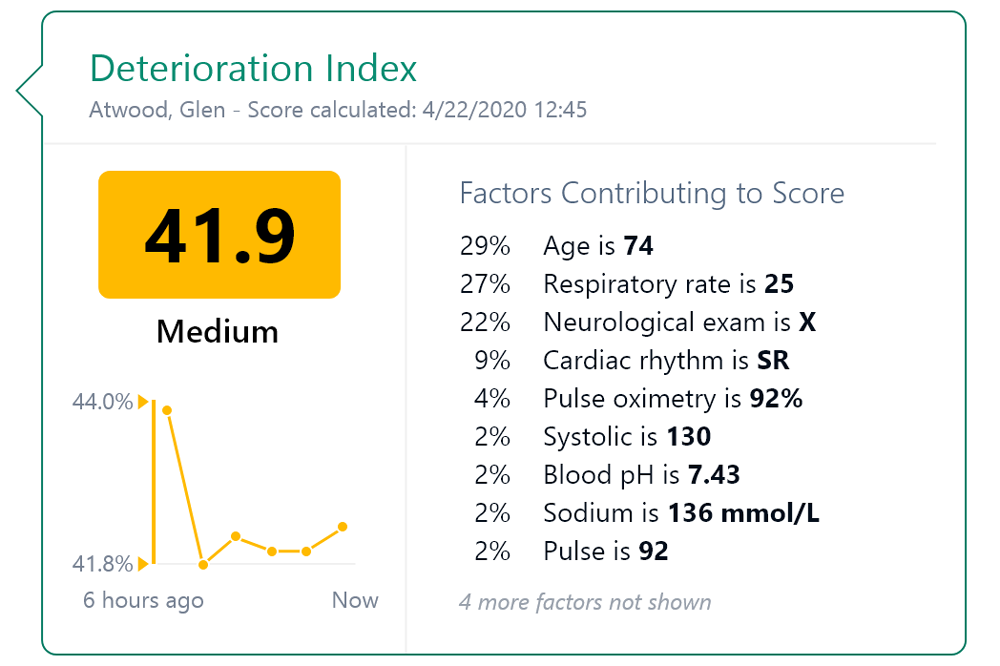The image size is (1000, 666).
Task: Open the Blood pH is 7.43 factor
Action: coord(641,474)
